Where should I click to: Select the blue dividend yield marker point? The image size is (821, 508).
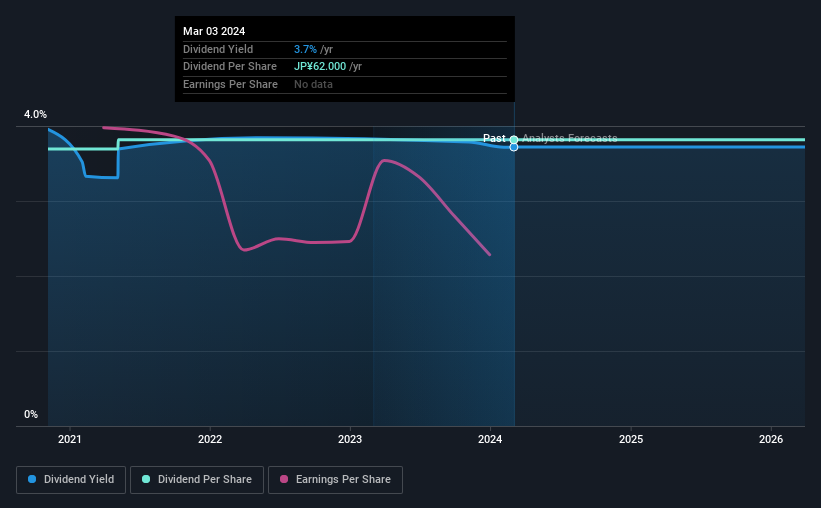(514, 147)
